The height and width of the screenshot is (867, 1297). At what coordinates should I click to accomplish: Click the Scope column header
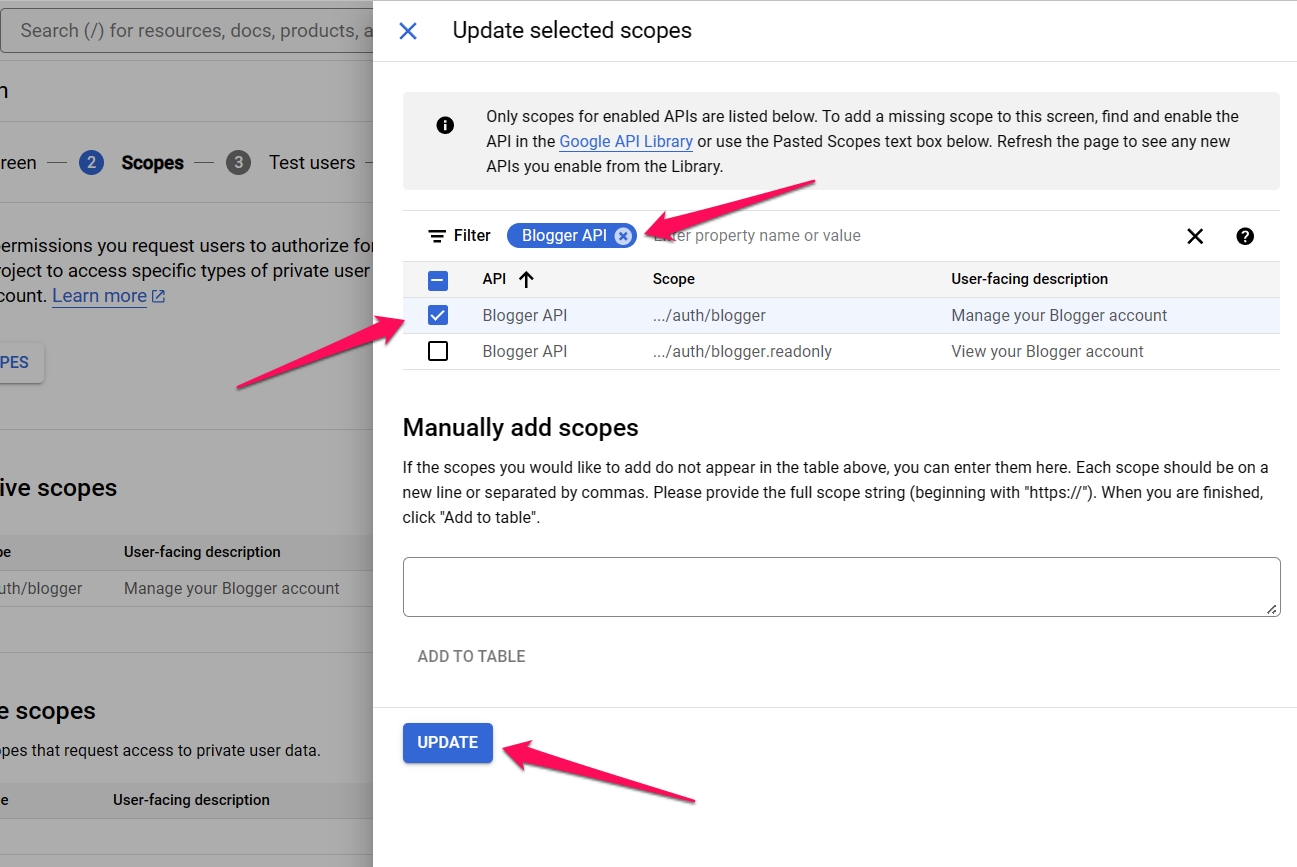tap(673, 279)
